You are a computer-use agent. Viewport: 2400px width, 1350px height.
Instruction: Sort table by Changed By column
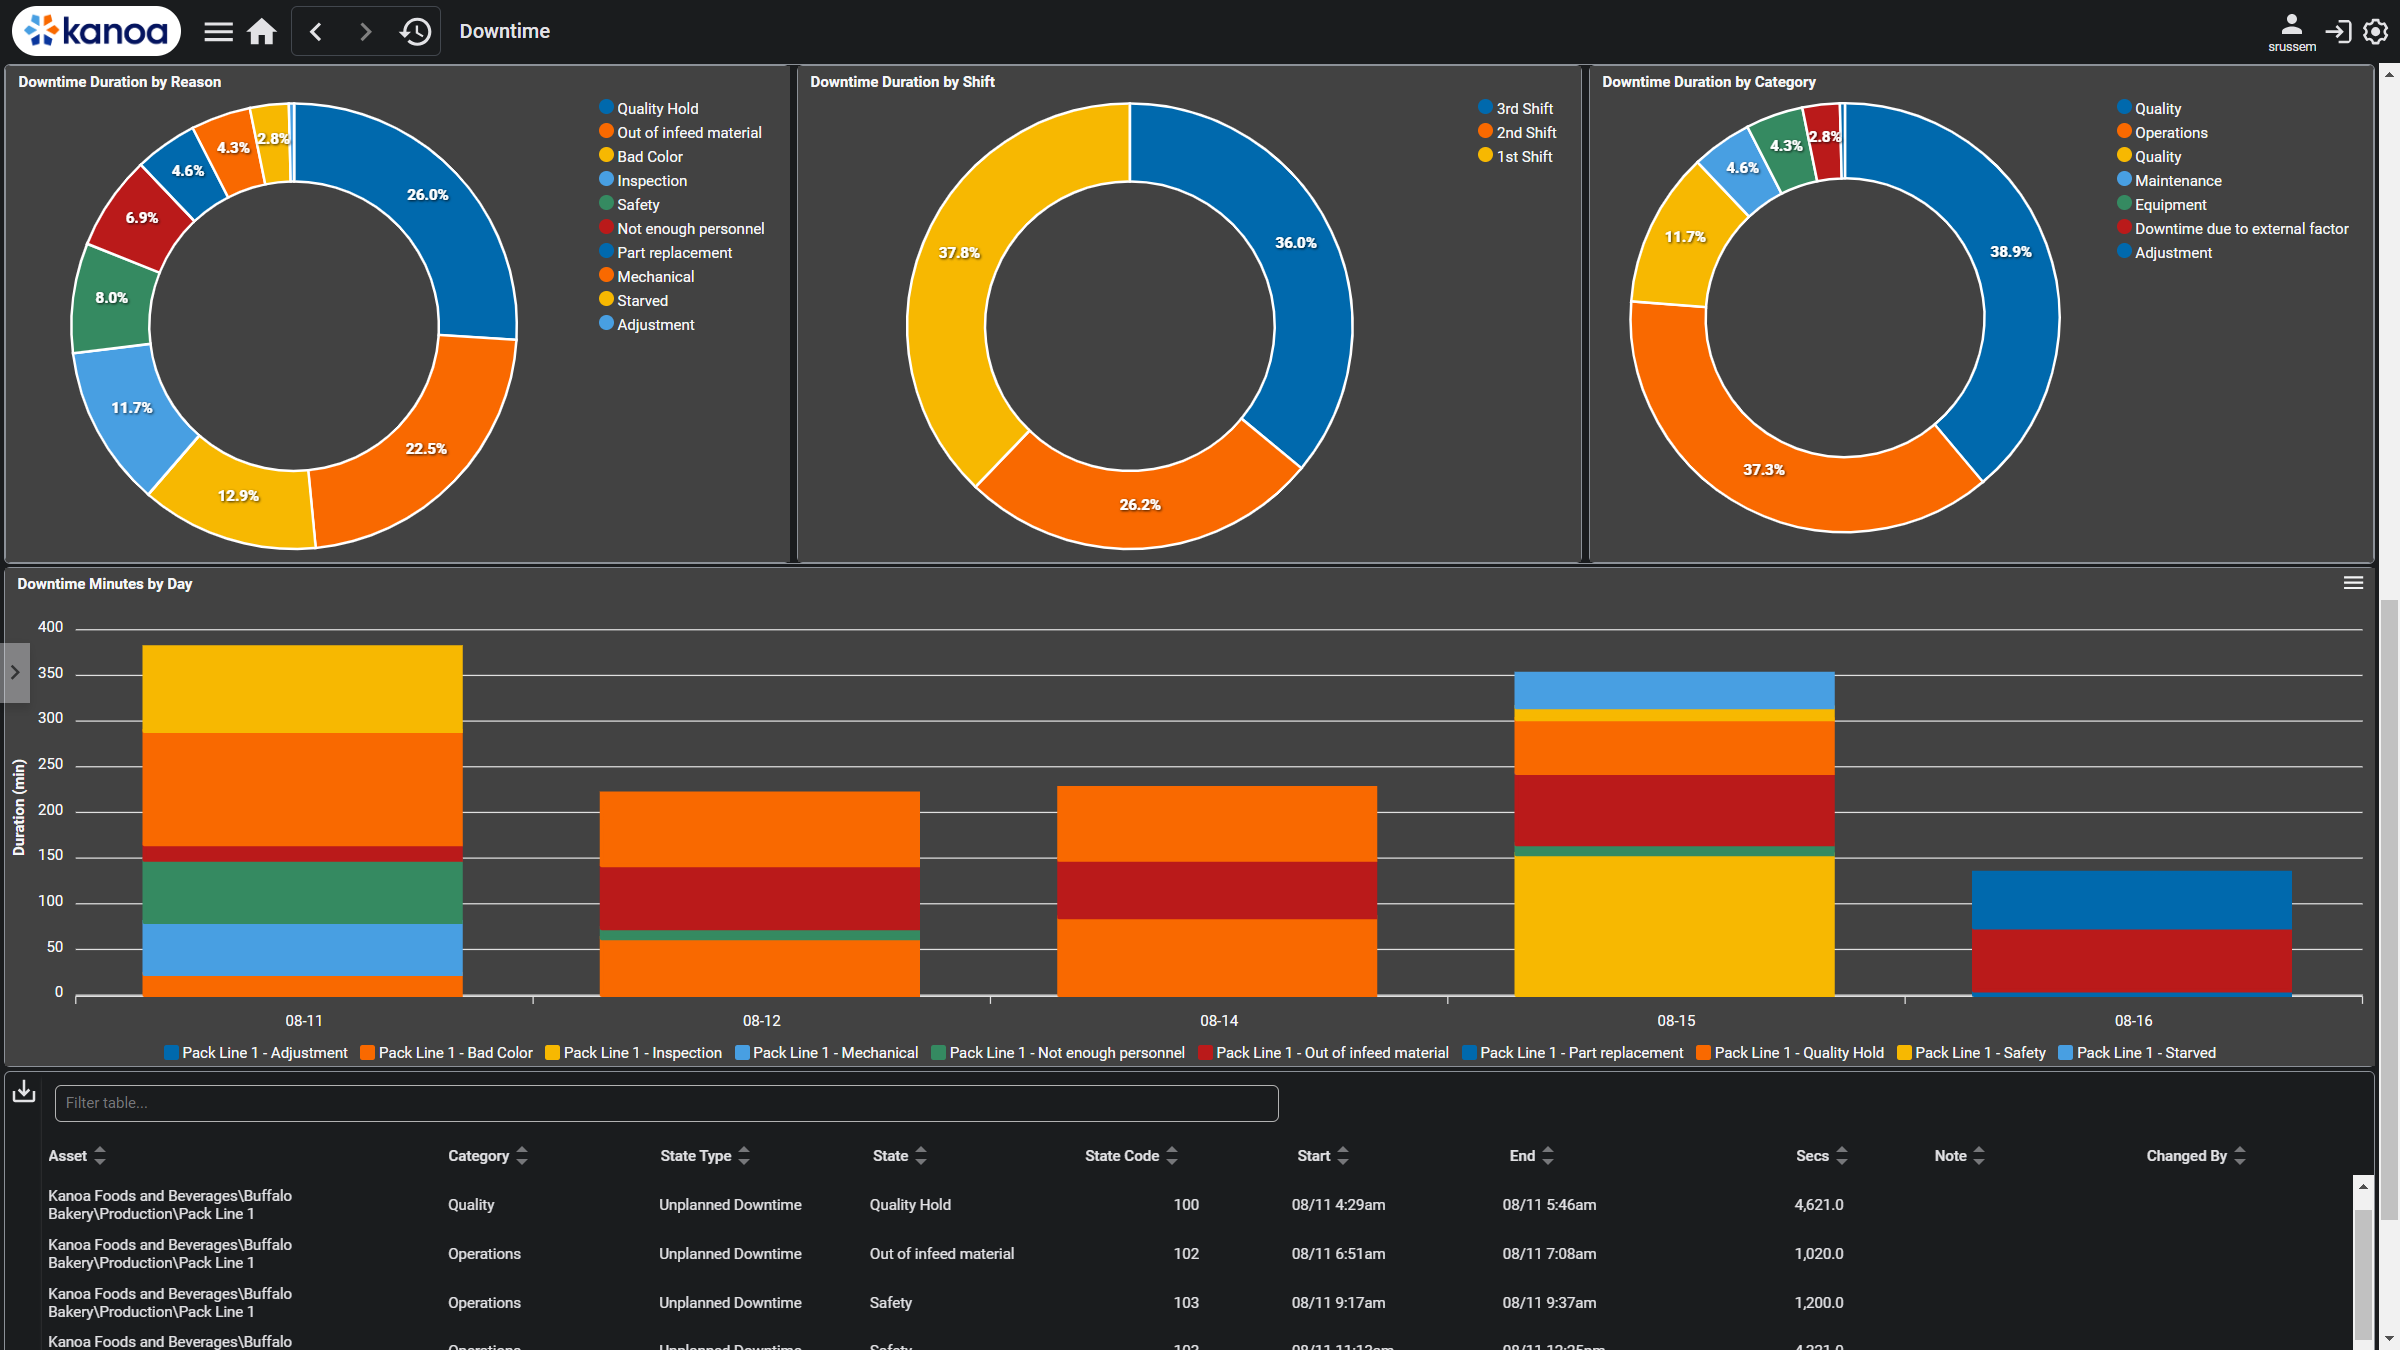(x=2196, y=1156)
